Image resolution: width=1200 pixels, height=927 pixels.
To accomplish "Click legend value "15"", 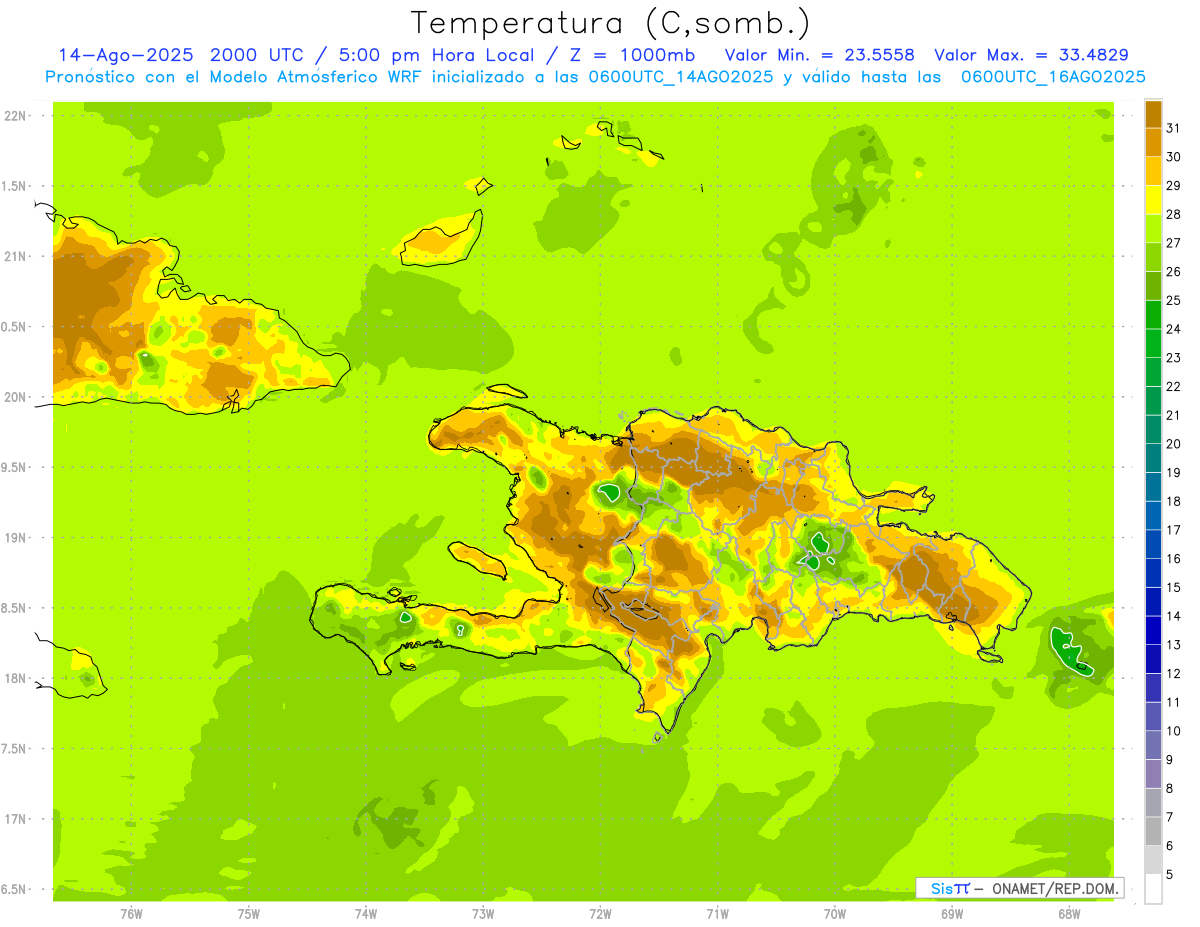I will (1173, 587).
